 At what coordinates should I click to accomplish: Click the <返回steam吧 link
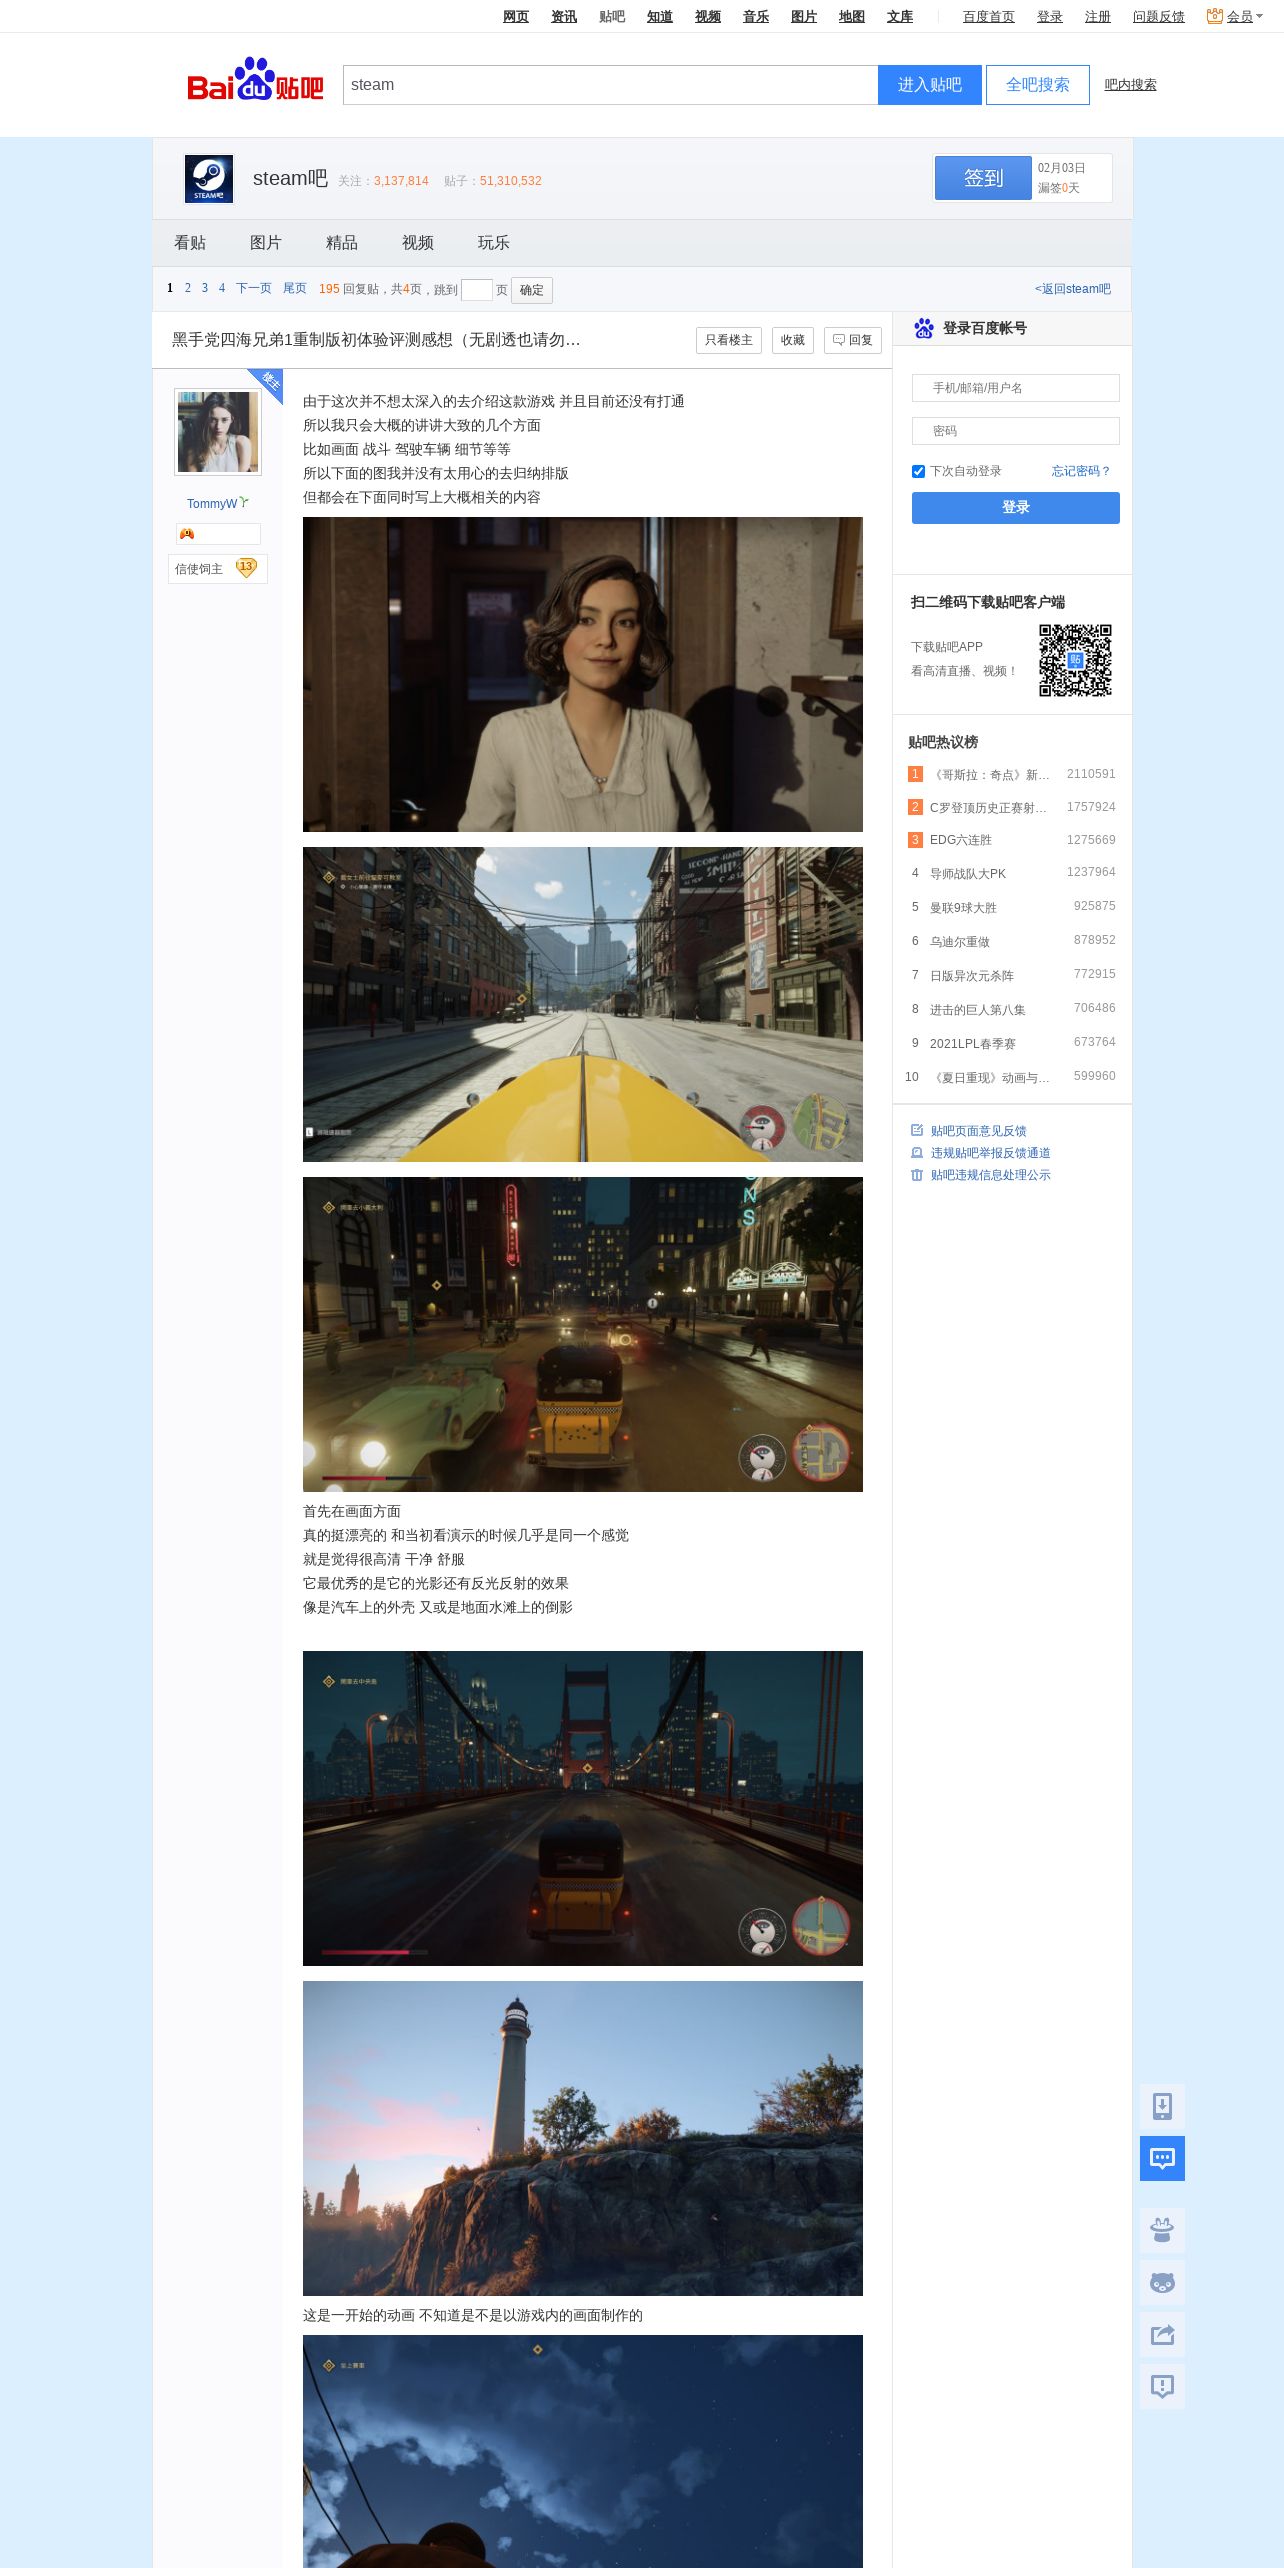pyautogui.click(x=1073, y=289)
